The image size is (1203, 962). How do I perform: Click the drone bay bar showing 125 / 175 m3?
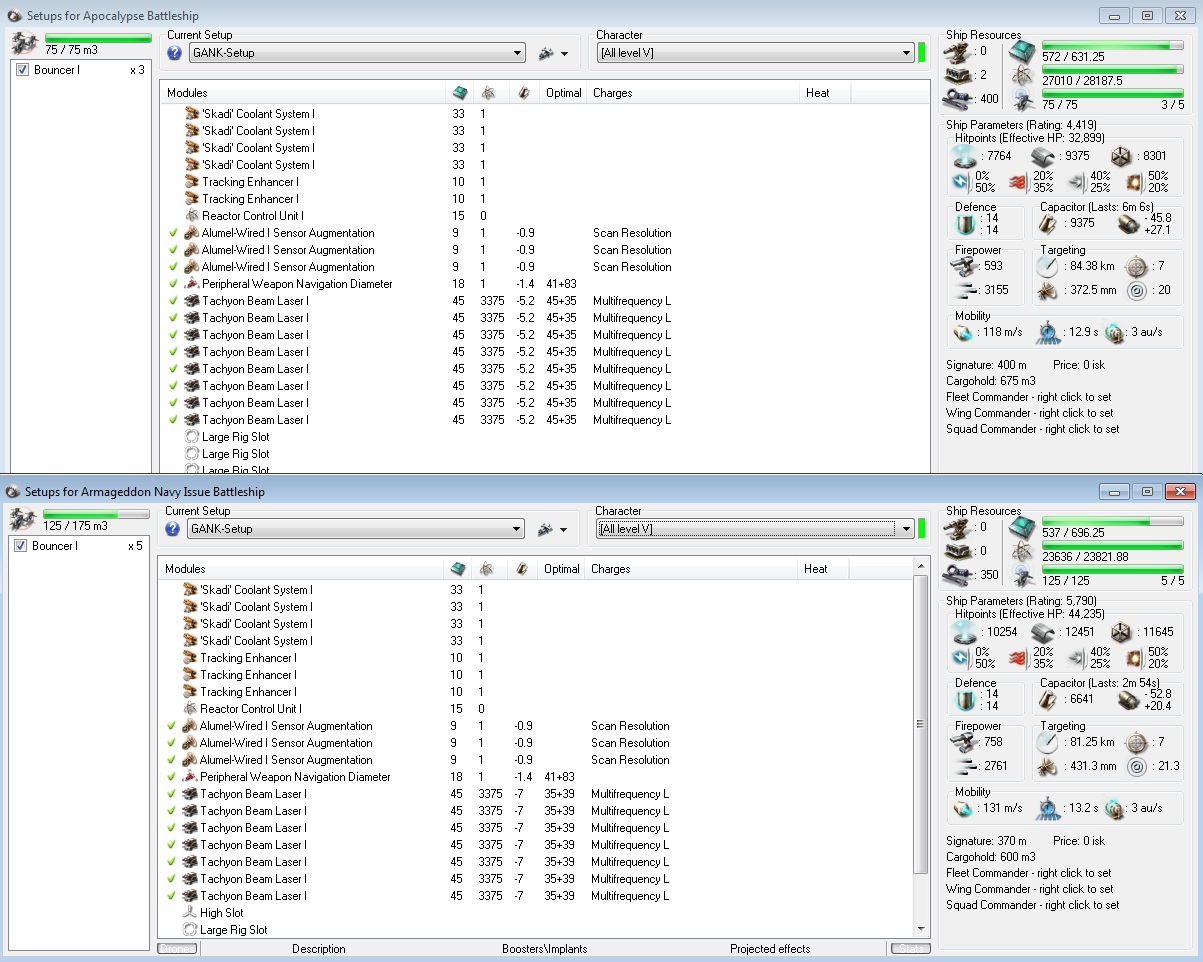[97, 514]
